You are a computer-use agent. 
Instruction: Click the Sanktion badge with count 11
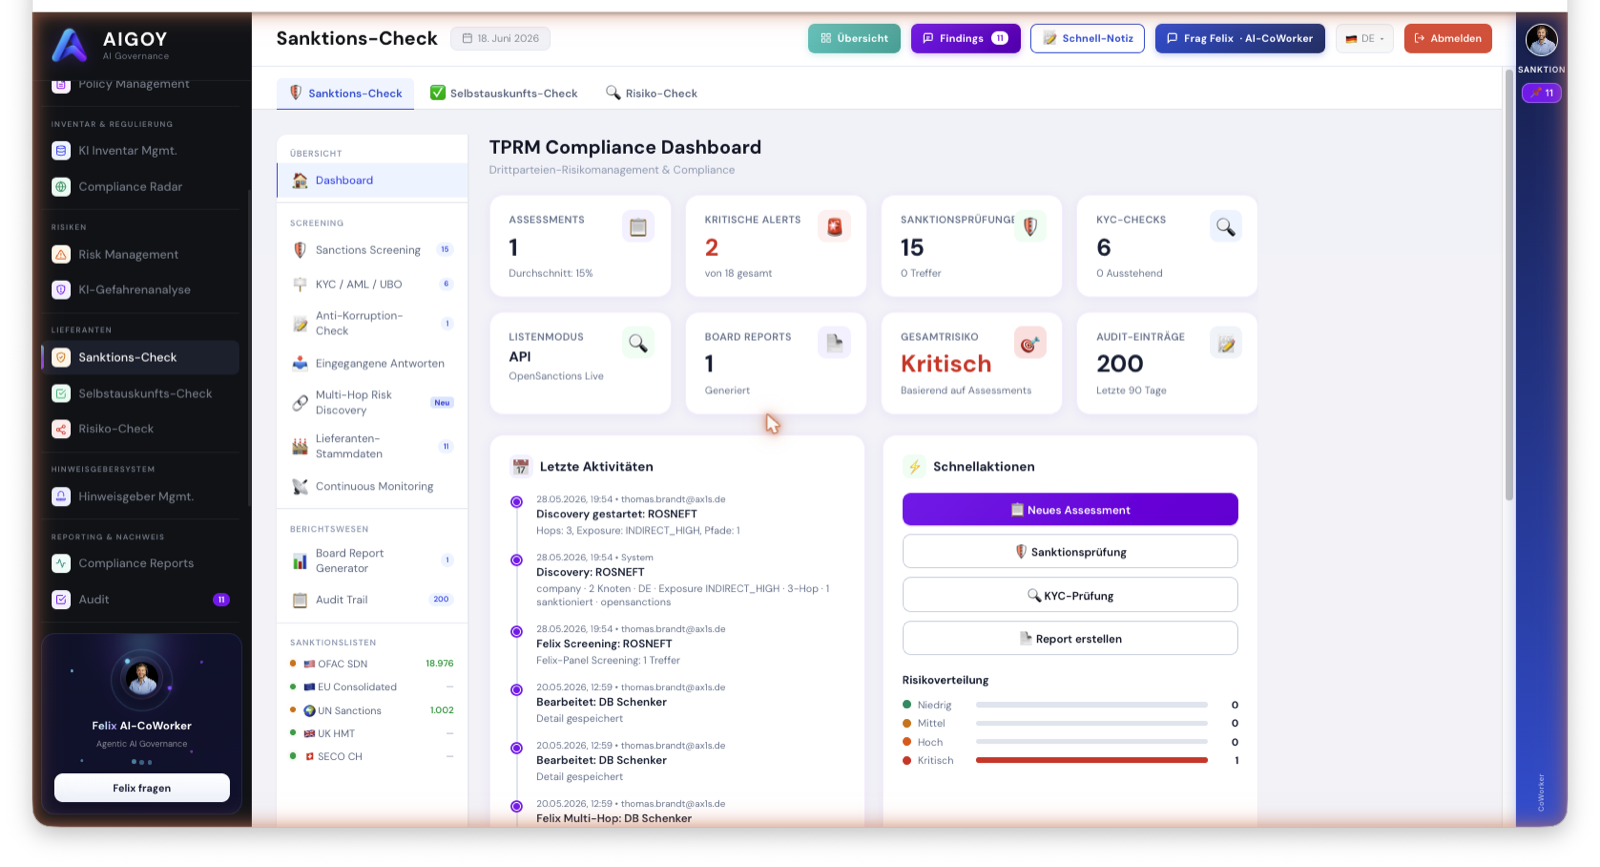1541,93
